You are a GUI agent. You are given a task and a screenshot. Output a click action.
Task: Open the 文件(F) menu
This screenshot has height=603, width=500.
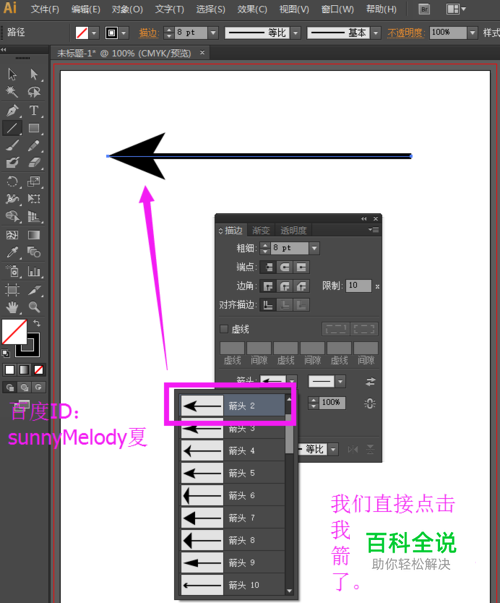[45, 9]
